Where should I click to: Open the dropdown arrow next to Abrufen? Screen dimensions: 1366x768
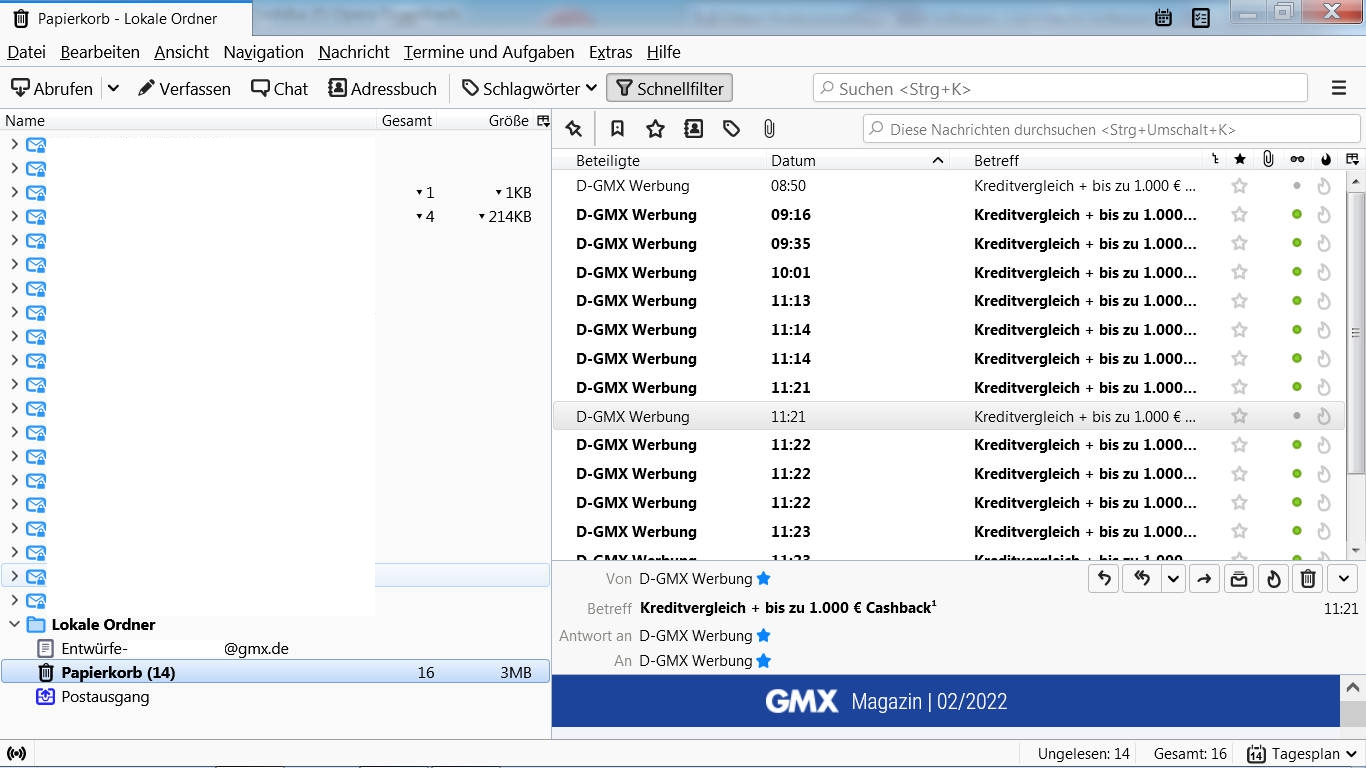coord(113,88)
